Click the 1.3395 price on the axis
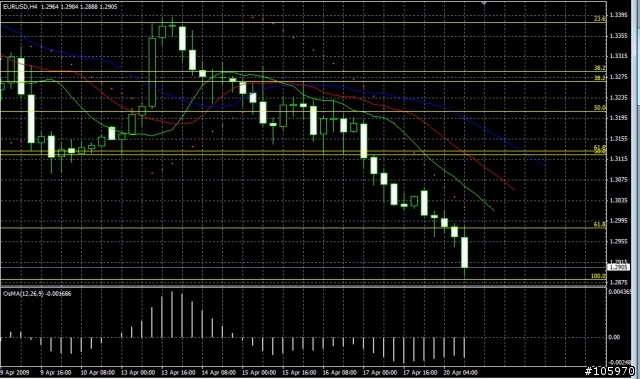Image resolution: width=640 pixels, height=379 pixels. pyautogui.click(x=618, y=15)
